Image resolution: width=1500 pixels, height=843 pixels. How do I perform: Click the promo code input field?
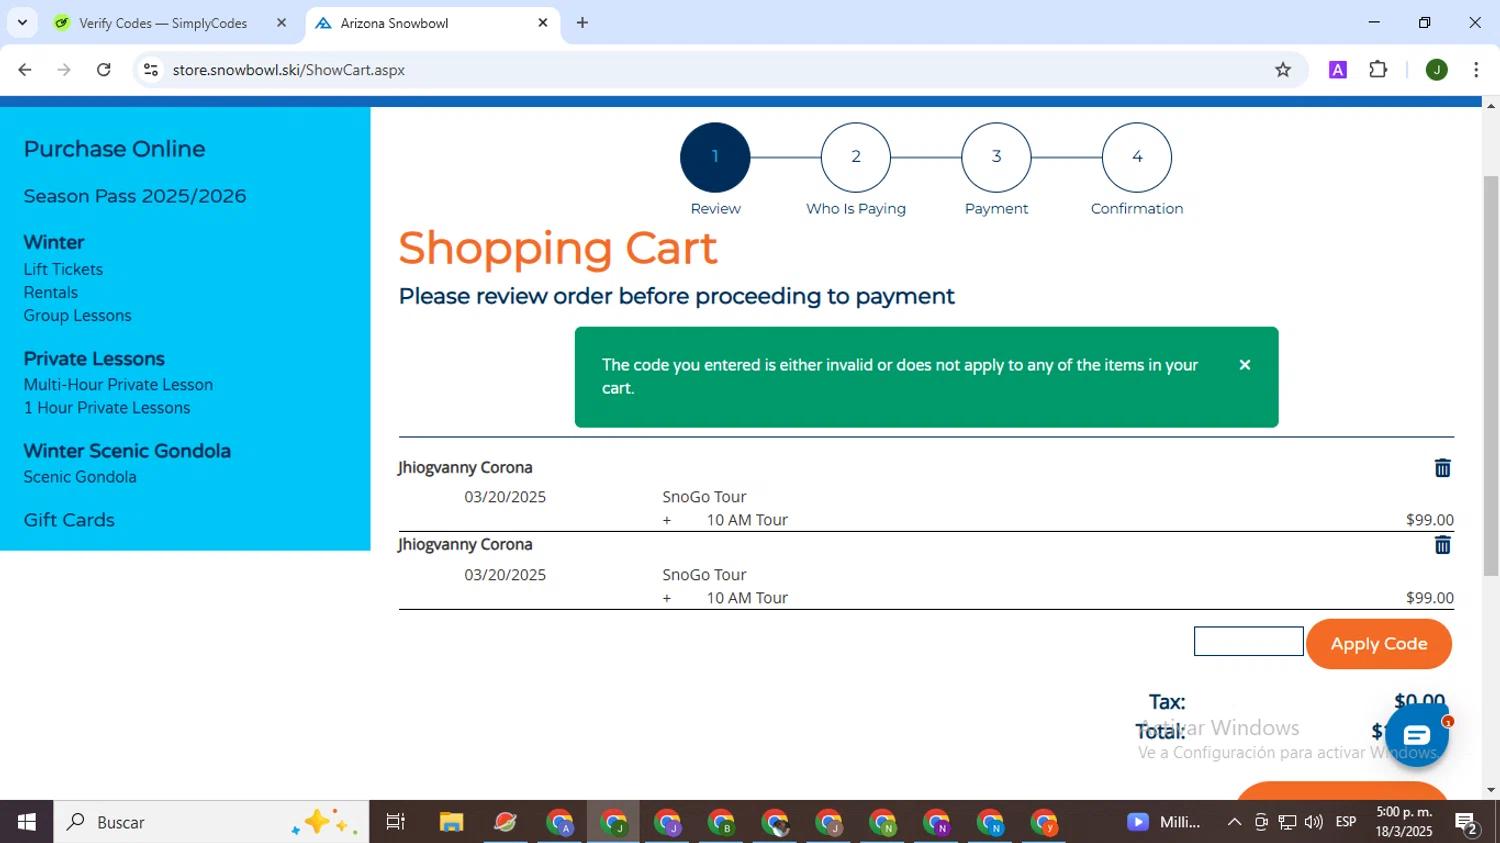[x=1248, y=641]
